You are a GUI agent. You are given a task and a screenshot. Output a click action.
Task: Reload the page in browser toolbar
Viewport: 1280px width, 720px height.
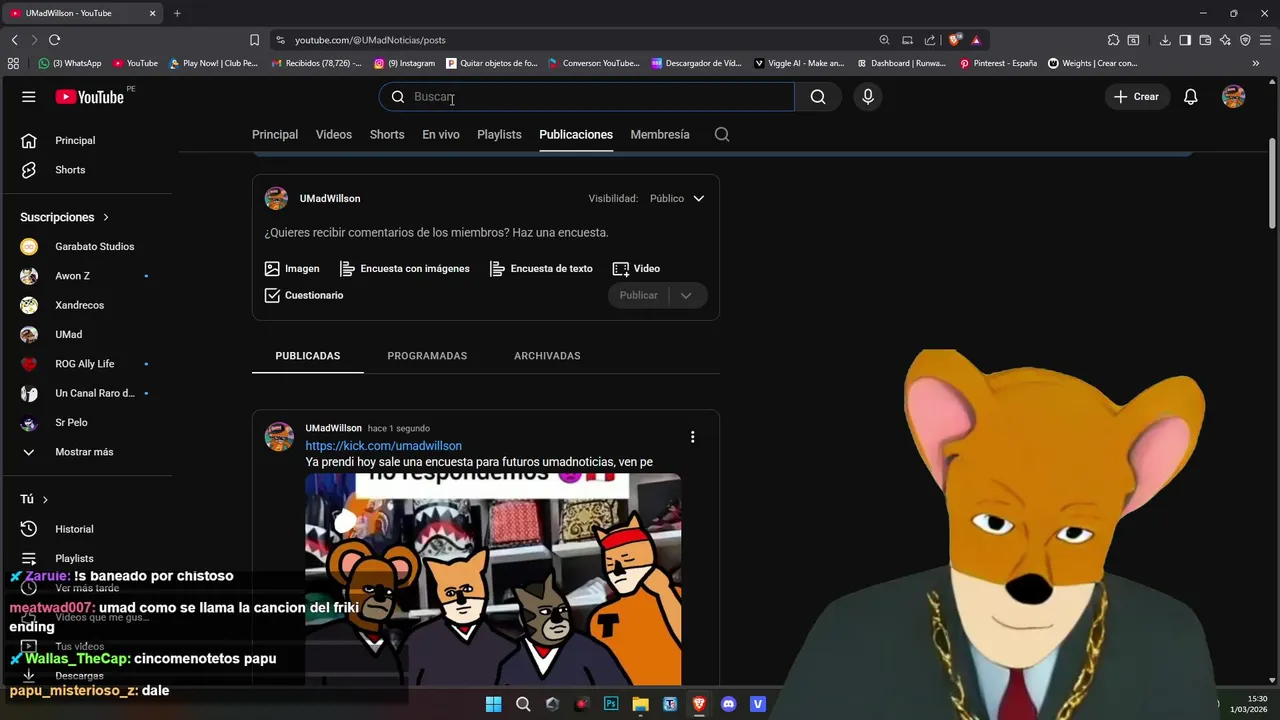pyautogui.click(x=54, y=40)
